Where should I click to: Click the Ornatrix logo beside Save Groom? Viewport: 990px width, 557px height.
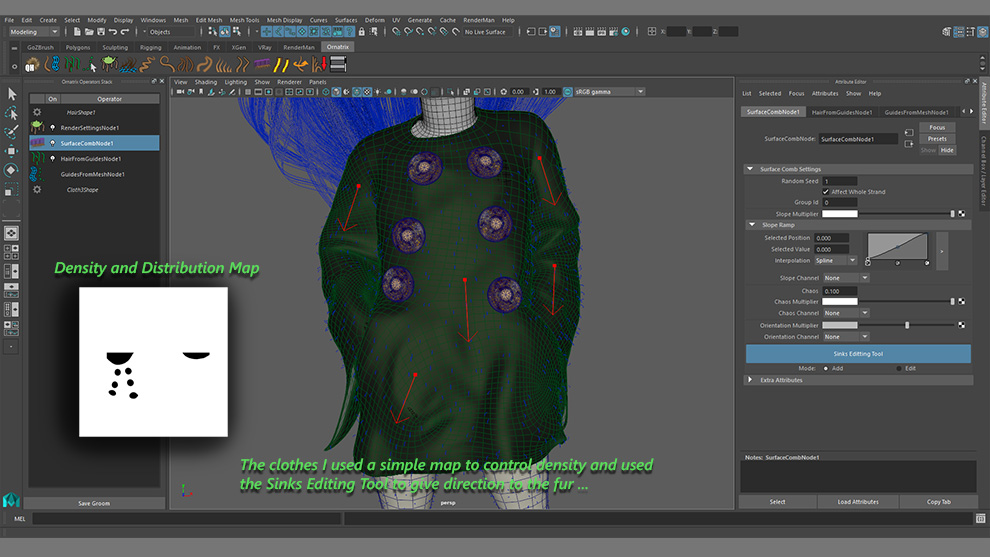coord(11,499)
